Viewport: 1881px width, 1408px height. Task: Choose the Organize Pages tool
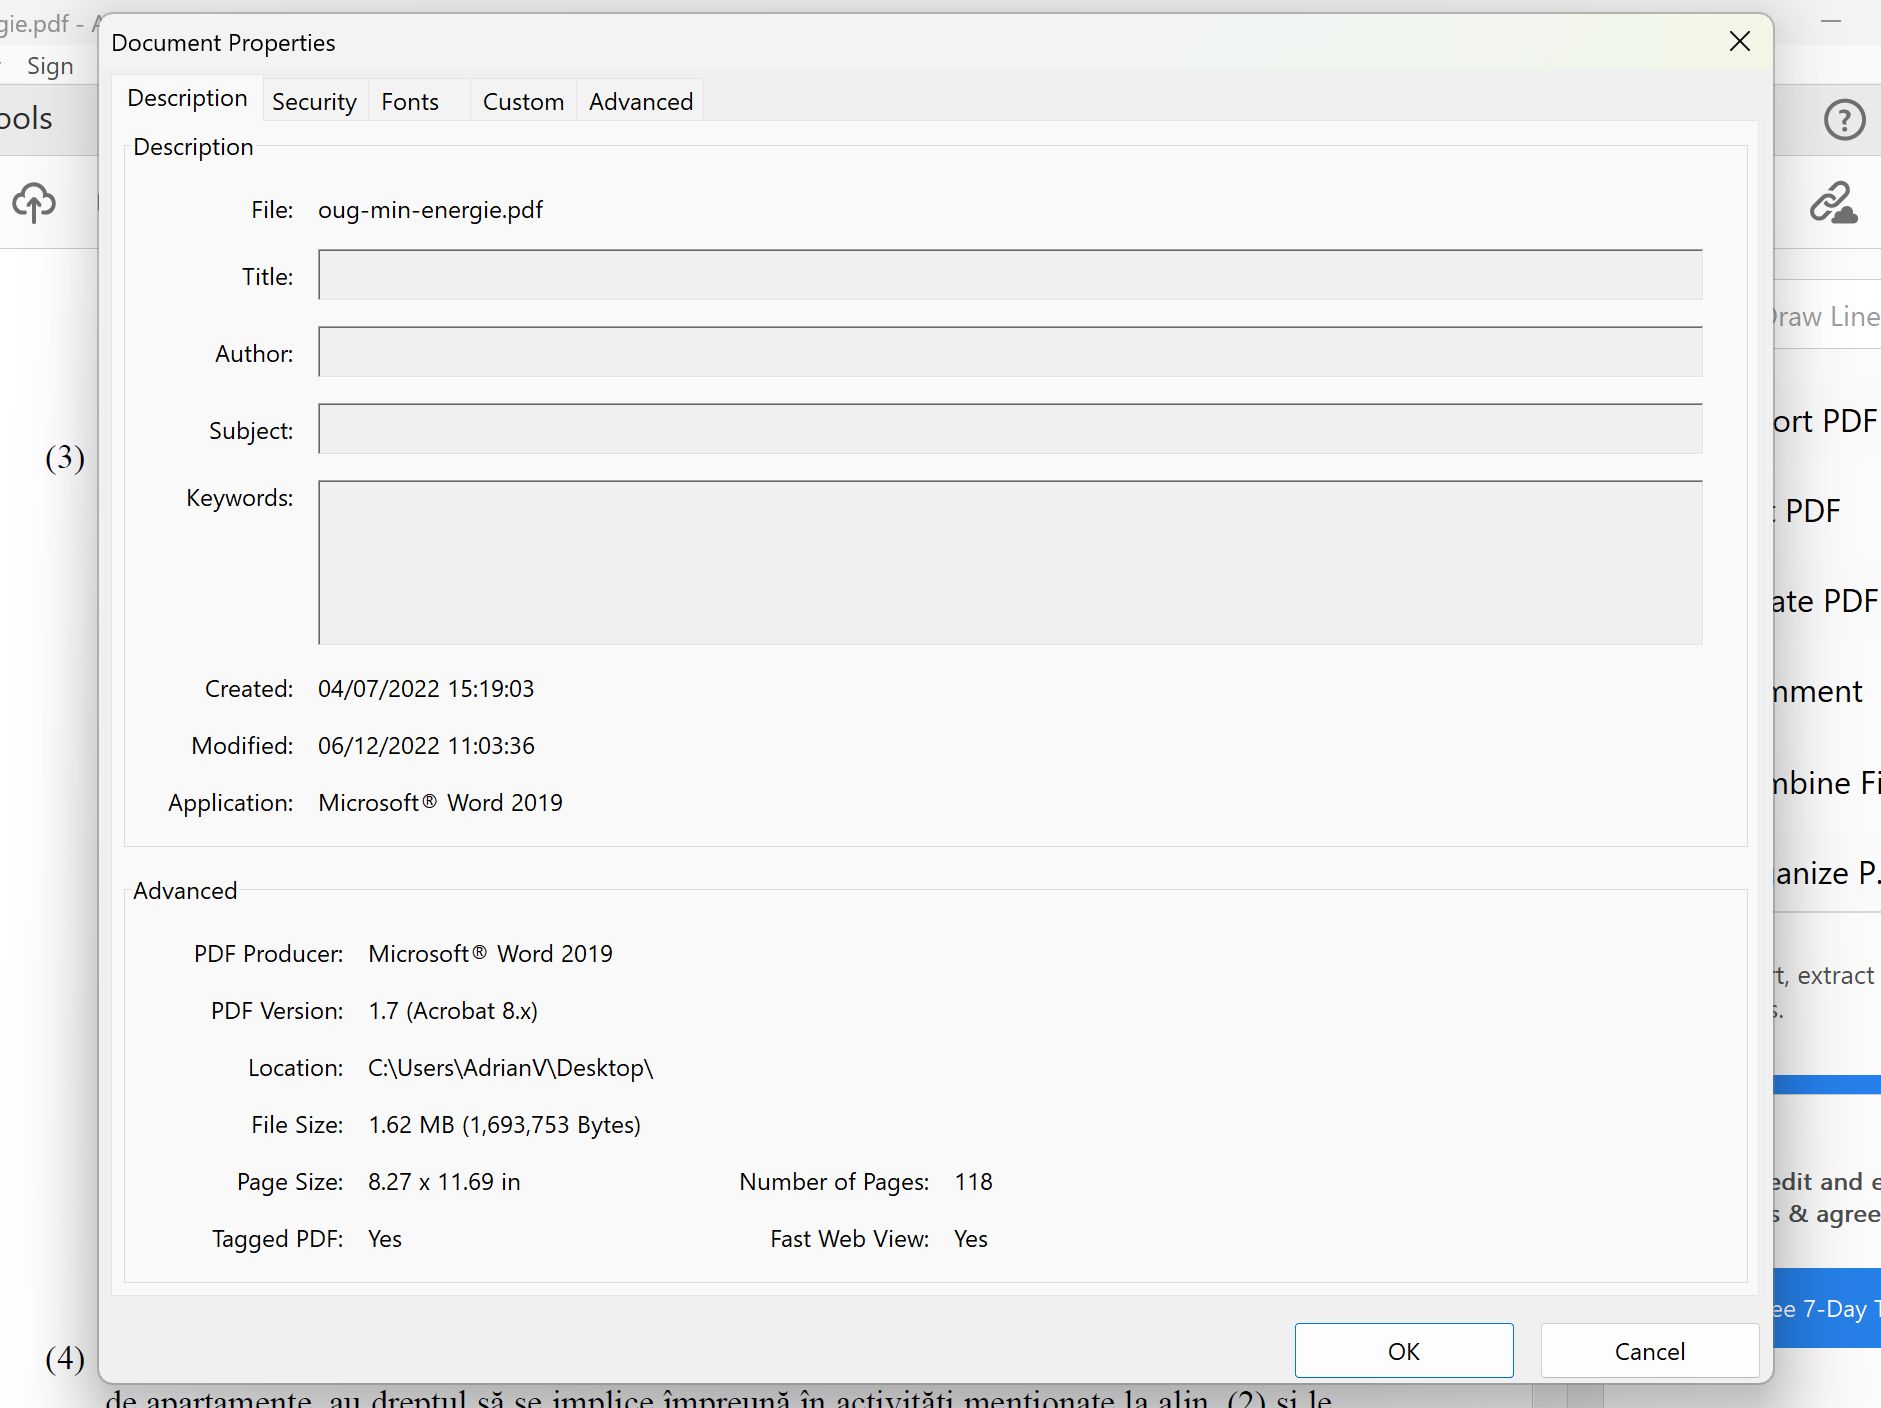coord(1825,873)
